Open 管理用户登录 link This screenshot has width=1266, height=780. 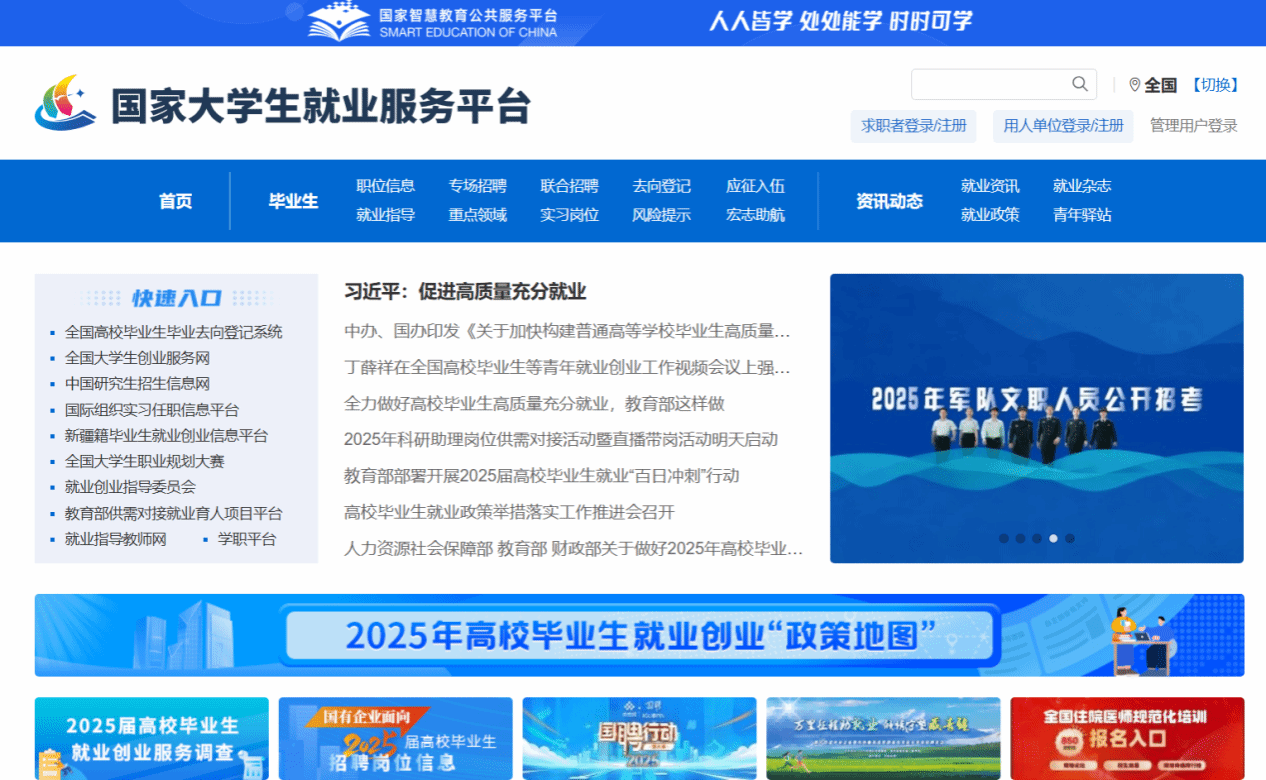(x=1194, y=126)
